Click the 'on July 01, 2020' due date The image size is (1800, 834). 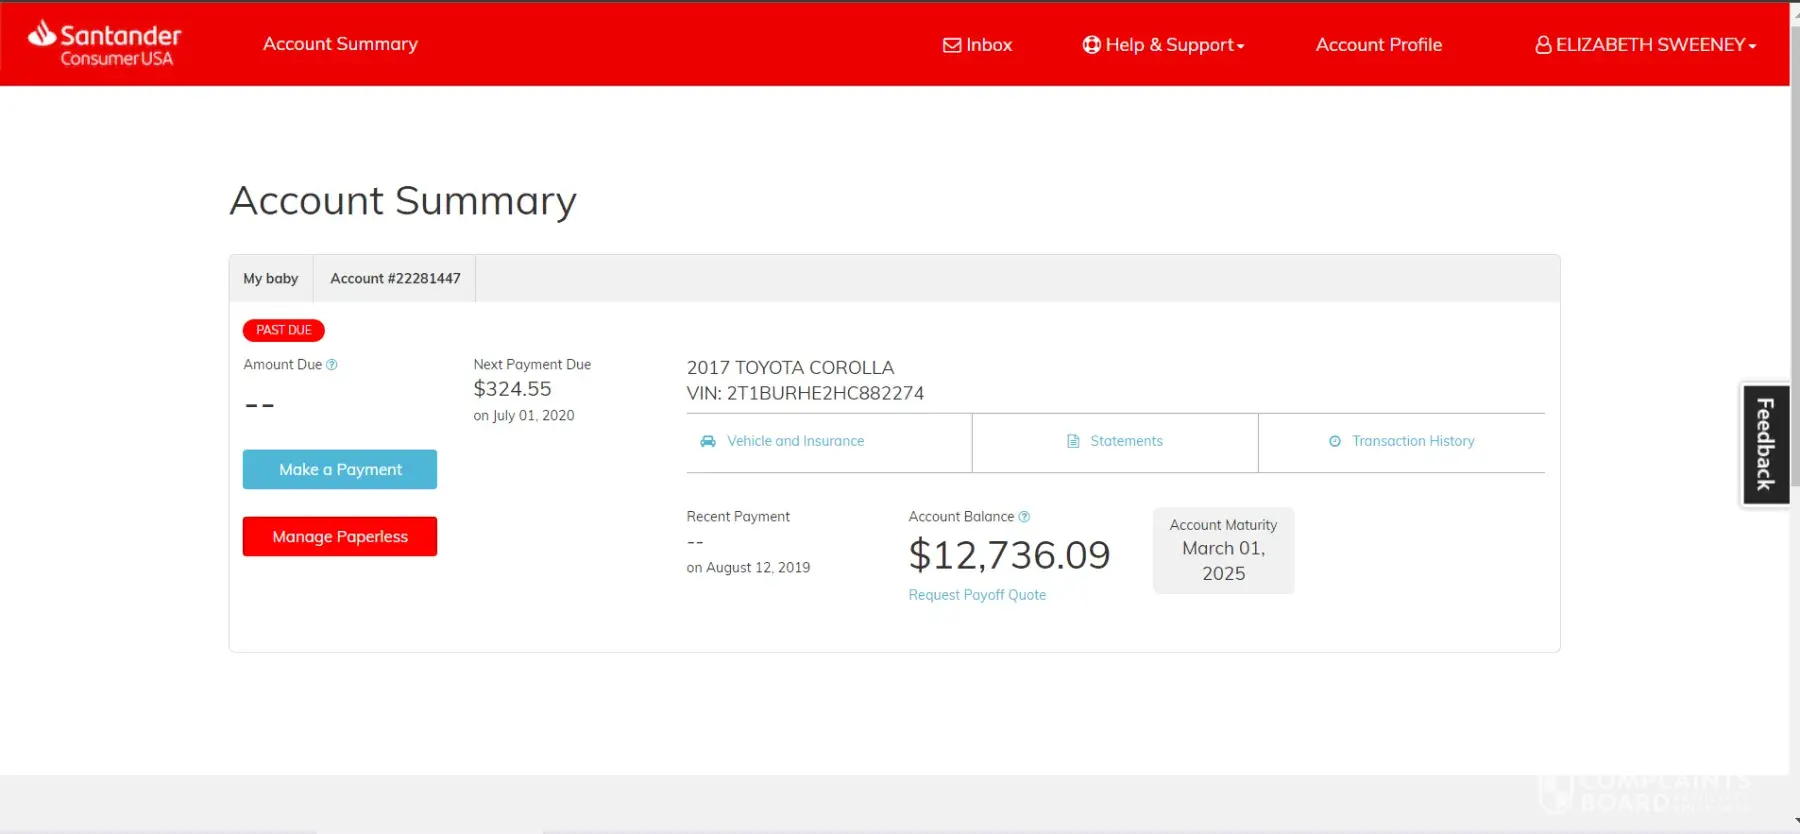click(524, 416)
